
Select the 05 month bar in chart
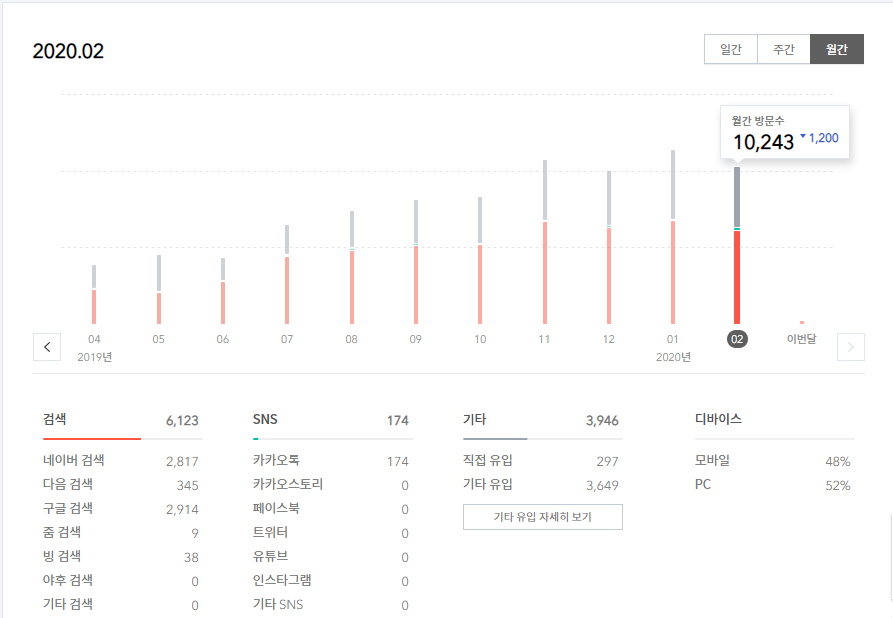click(159, 289)
